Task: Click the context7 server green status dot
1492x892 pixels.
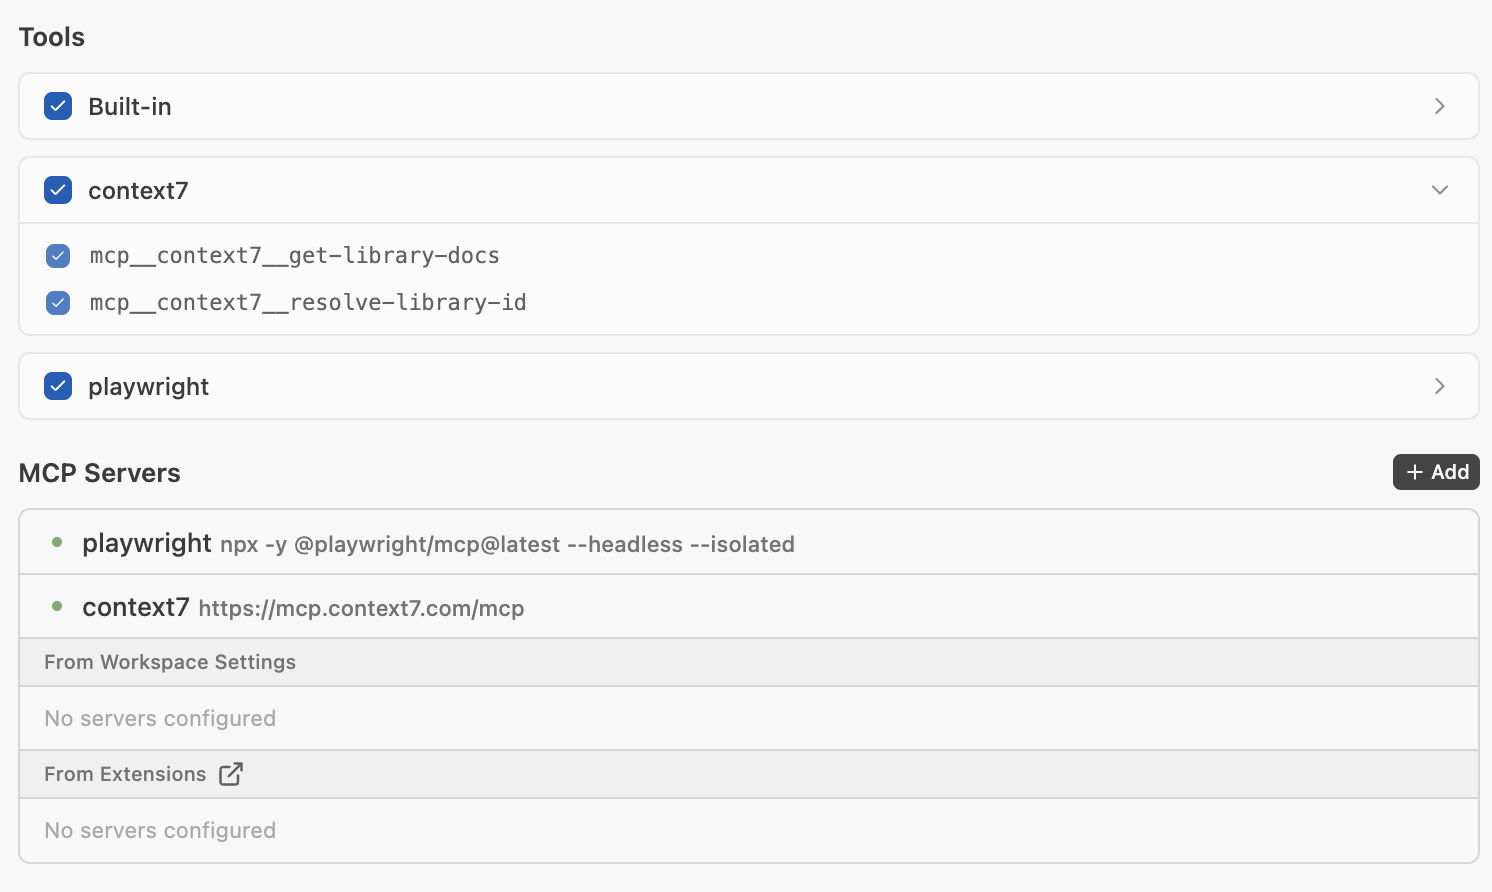Action: (57, 607)
